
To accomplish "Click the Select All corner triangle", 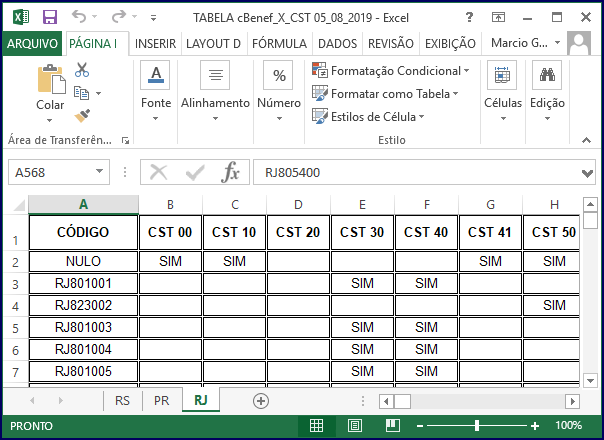I will coord(19,205).
